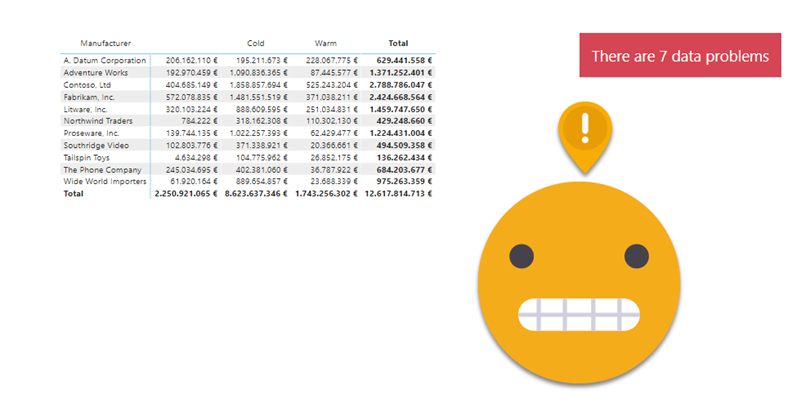The image size is (801, 418).
Task: Click the bold Total column header
Action: coord(398,44)
